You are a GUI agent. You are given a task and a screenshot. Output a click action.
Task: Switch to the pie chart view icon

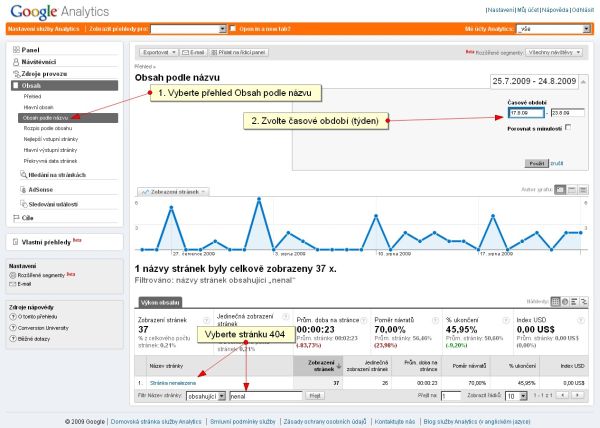pos(565,302)
